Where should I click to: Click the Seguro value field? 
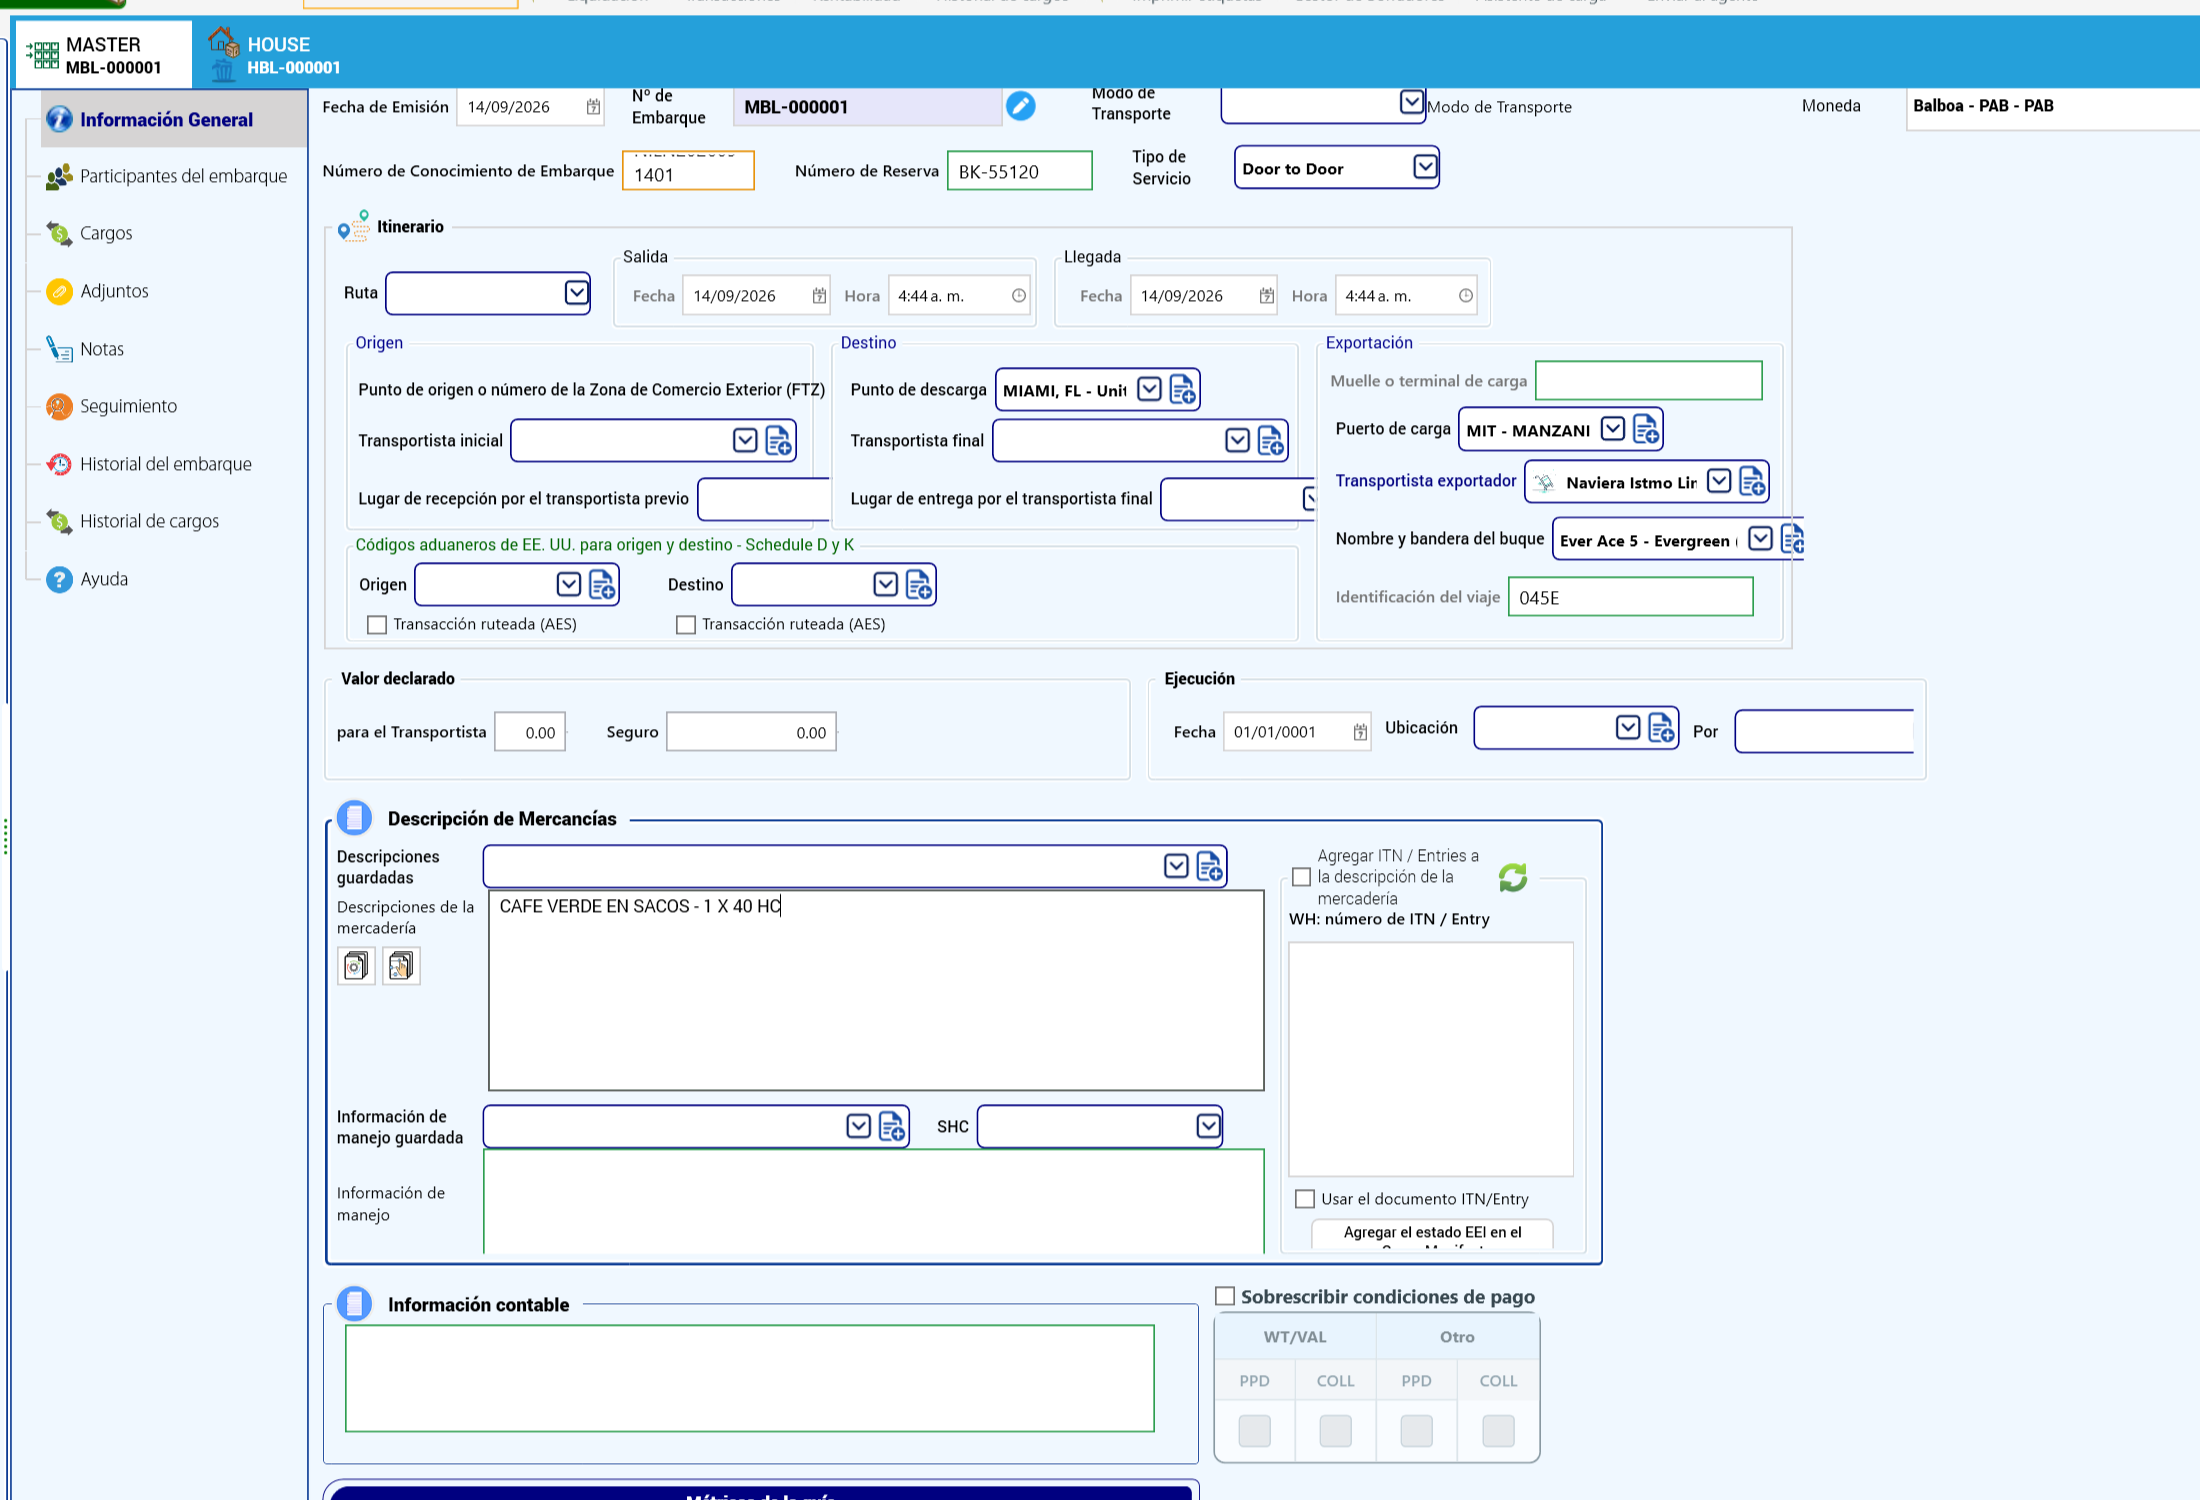click(751, 733)
